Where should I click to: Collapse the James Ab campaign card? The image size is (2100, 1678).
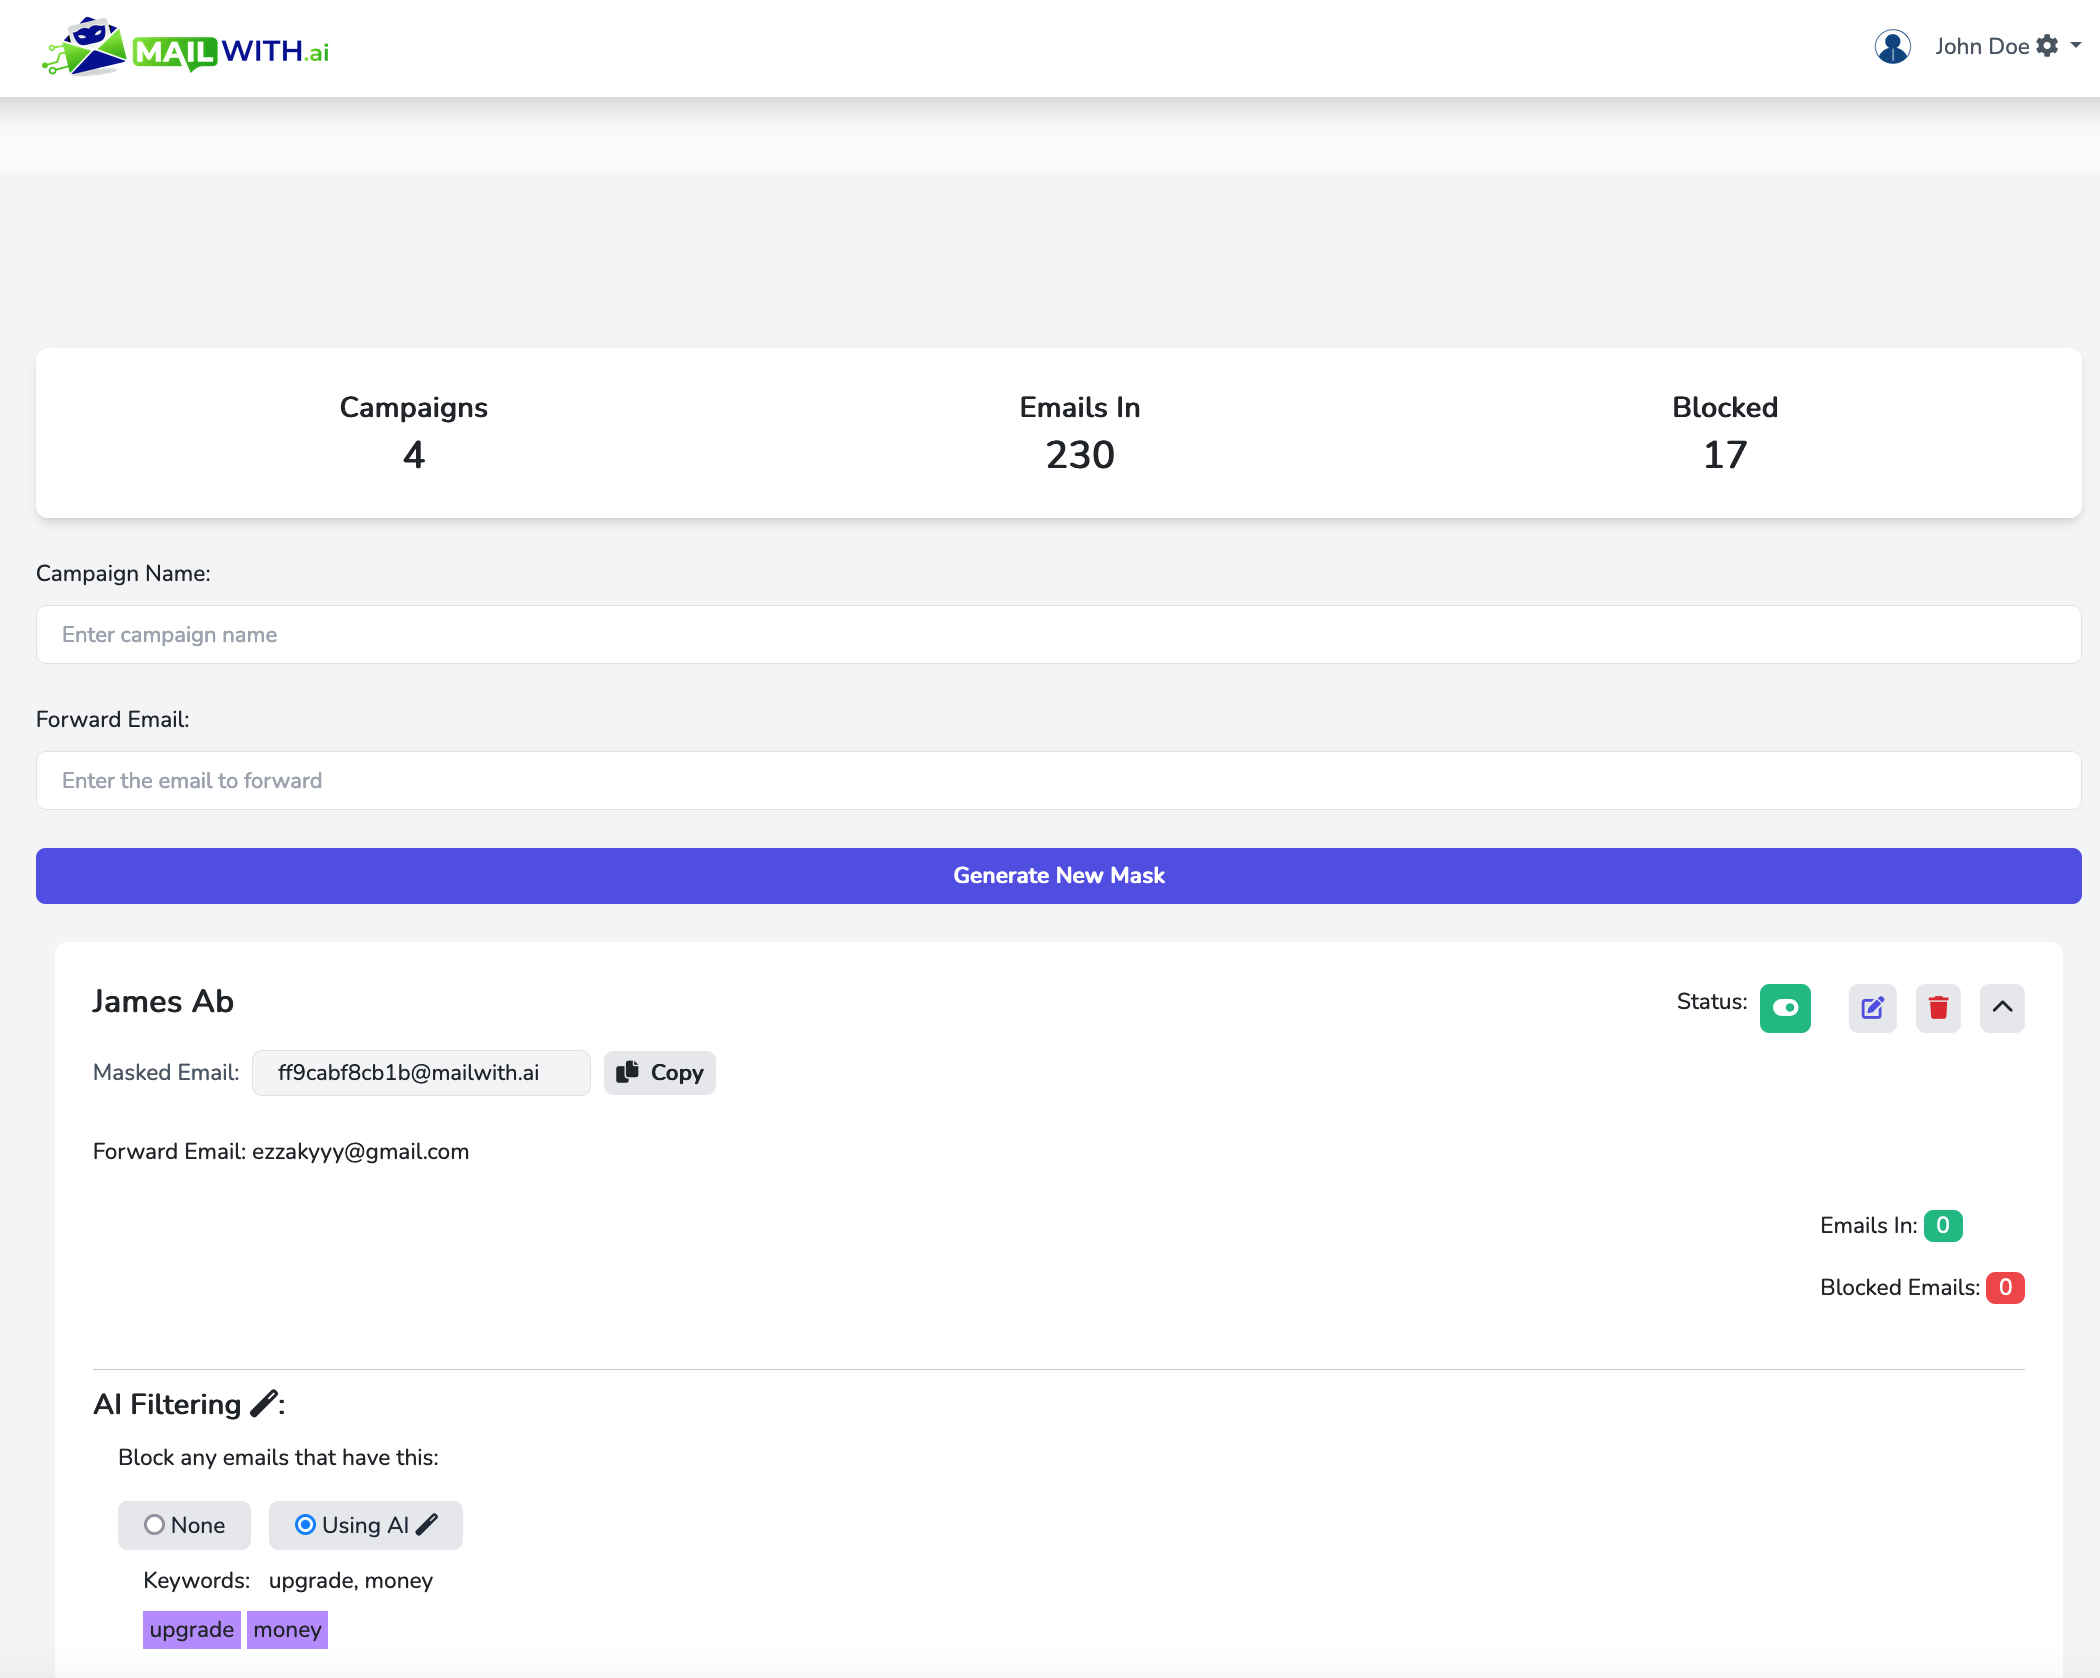(x=2002, y=1008)
